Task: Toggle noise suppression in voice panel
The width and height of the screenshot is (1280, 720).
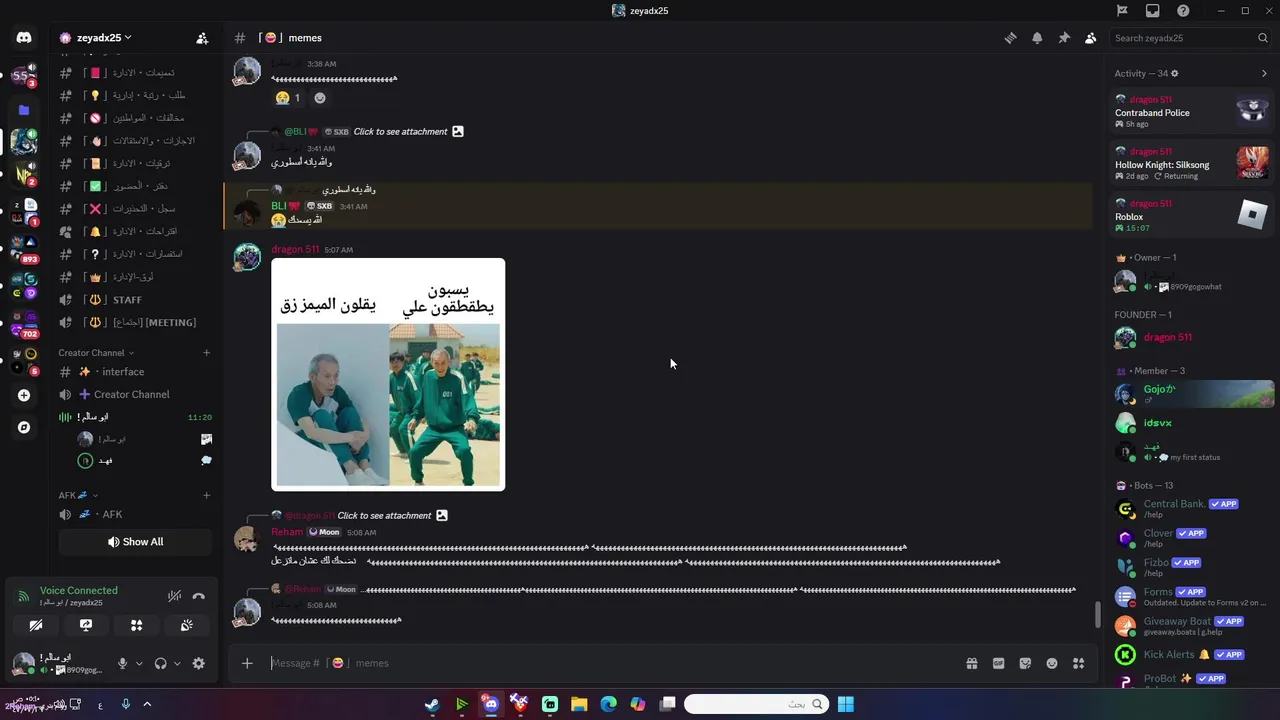Action: pyautogui.click(x=174, y=596)
